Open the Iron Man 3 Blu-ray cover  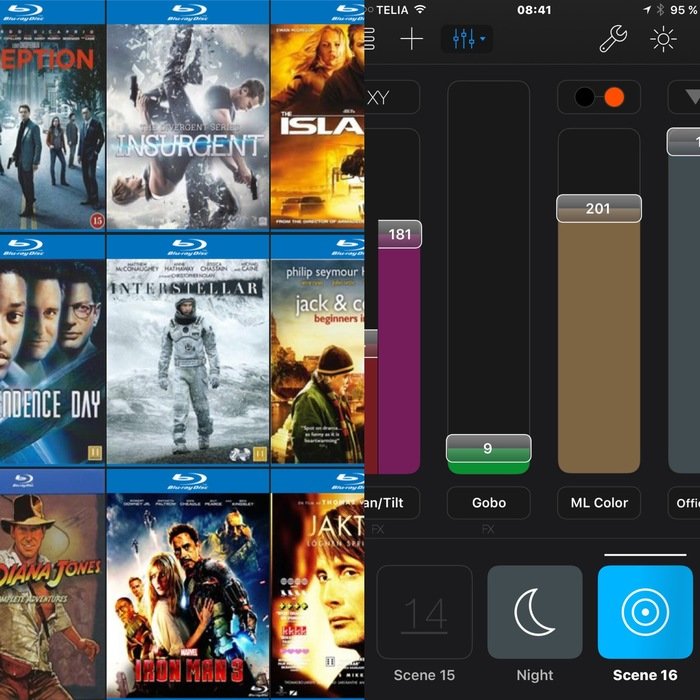click(x=188, y=584)
